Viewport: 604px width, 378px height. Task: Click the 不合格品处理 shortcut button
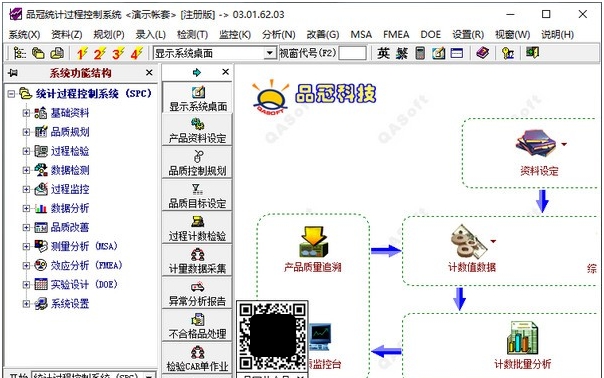coord(197,325)
